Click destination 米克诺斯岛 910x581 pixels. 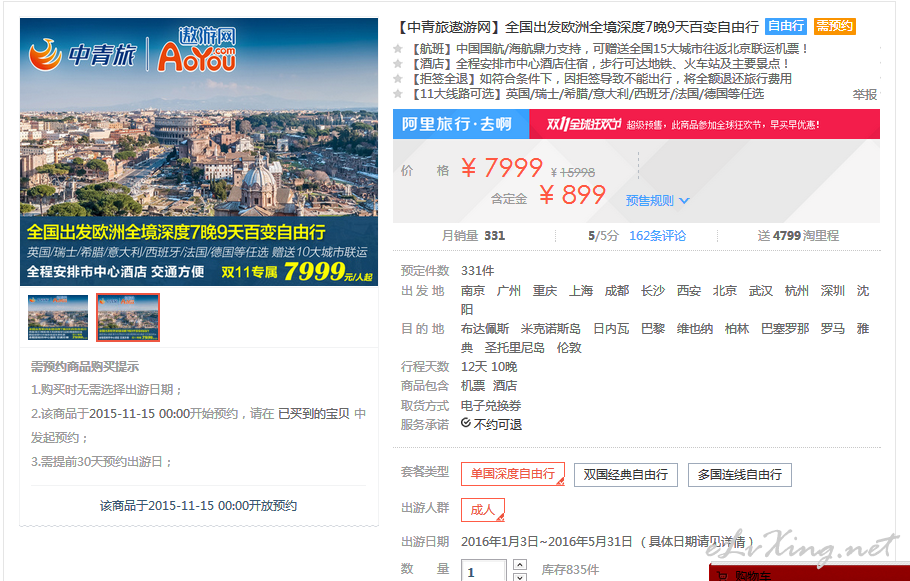(551, 329)
